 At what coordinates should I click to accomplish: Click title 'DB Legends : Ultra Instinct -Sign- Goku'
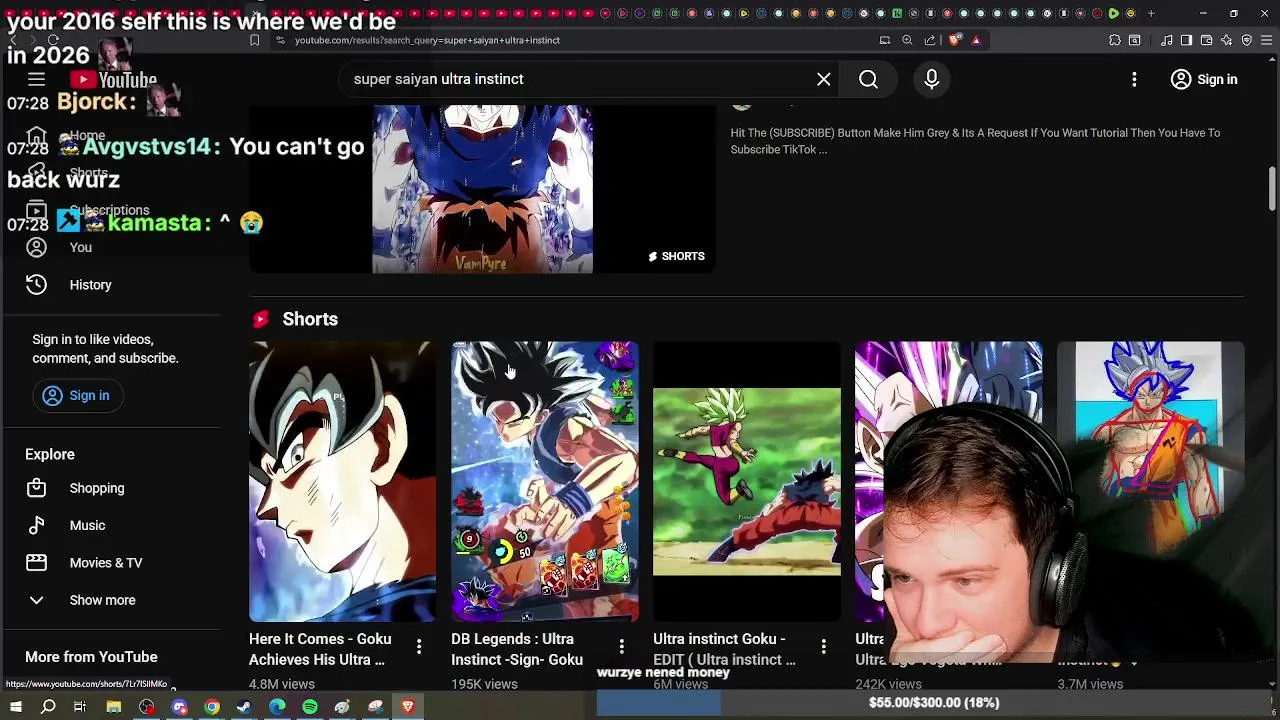click(x=517, y=649)
